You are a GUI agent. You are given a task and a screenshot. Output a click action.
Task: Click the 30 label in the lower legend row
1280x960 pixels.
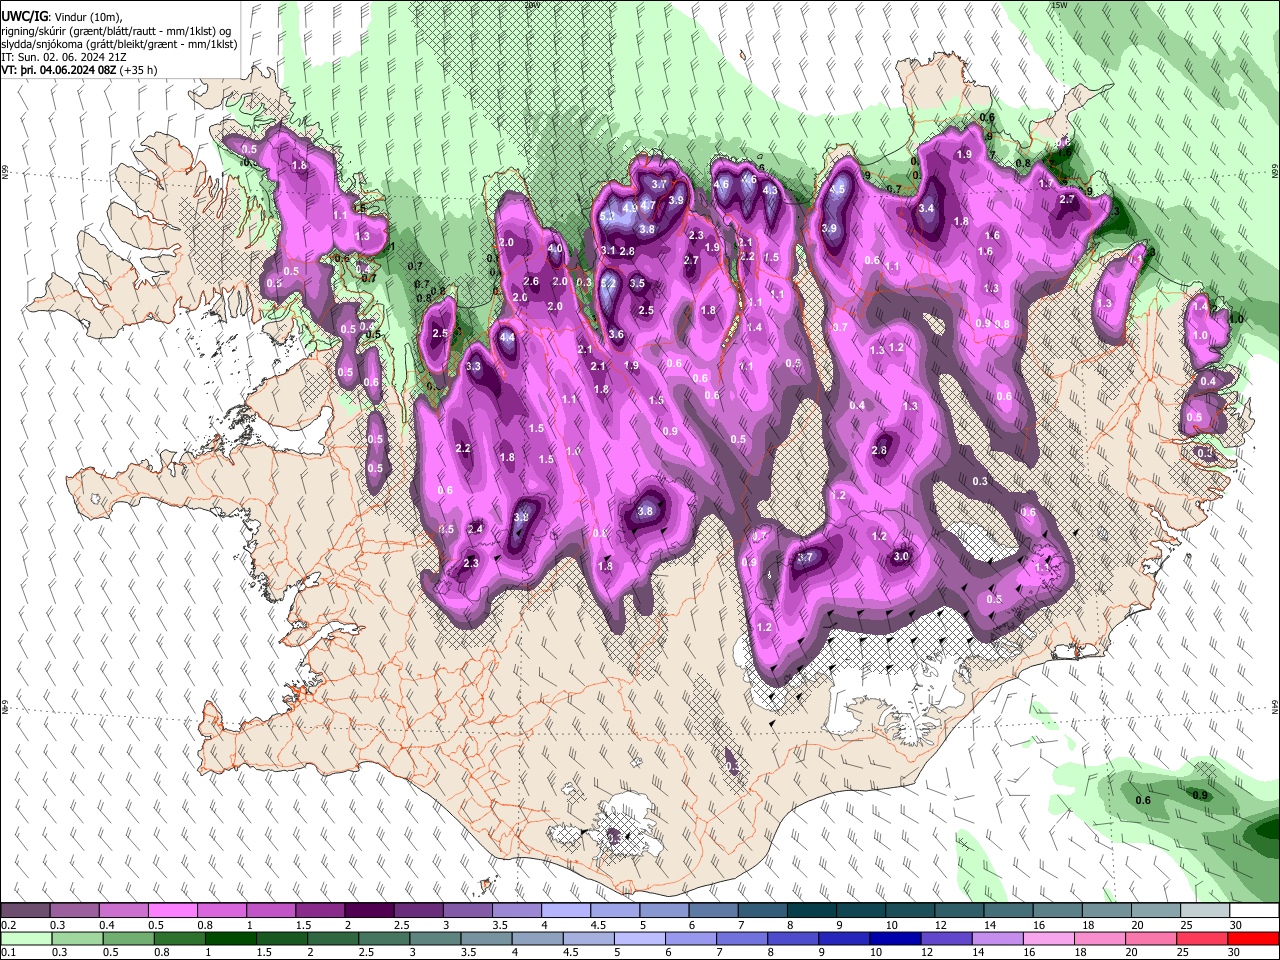pos(1235,952)
